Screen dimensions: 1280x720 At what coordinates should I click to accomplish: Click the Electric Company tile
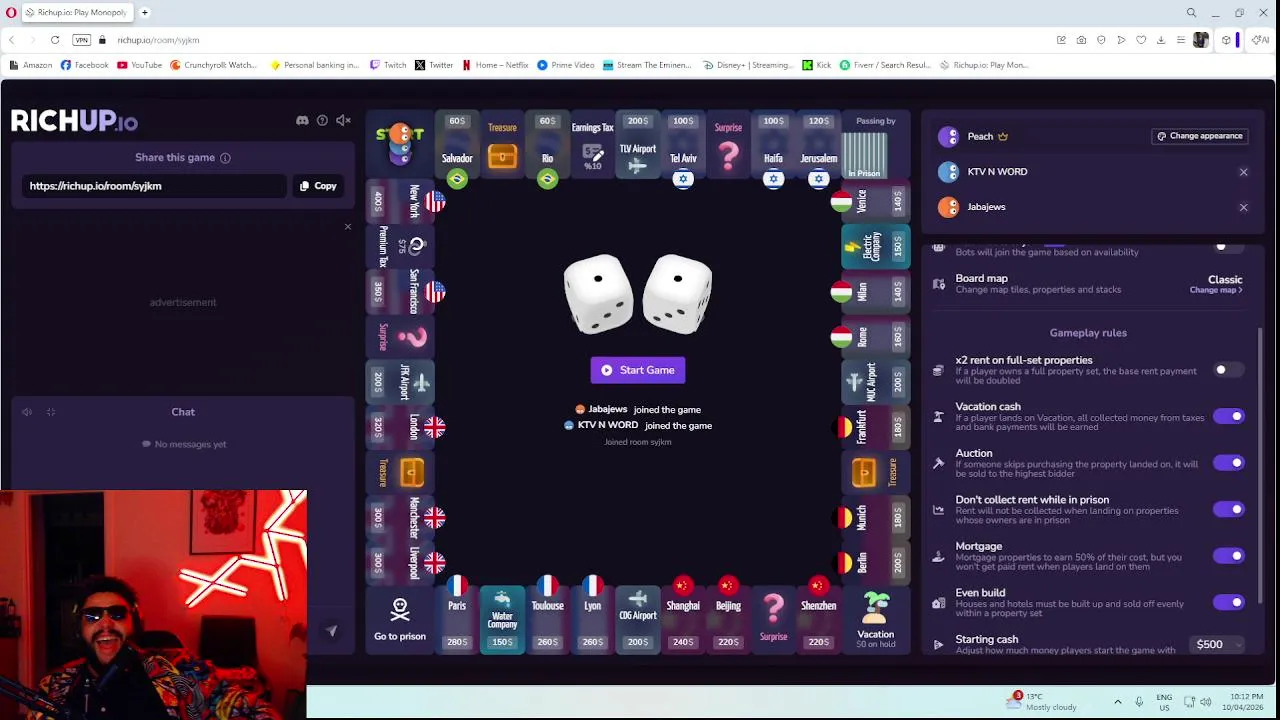tap(875, 246)
